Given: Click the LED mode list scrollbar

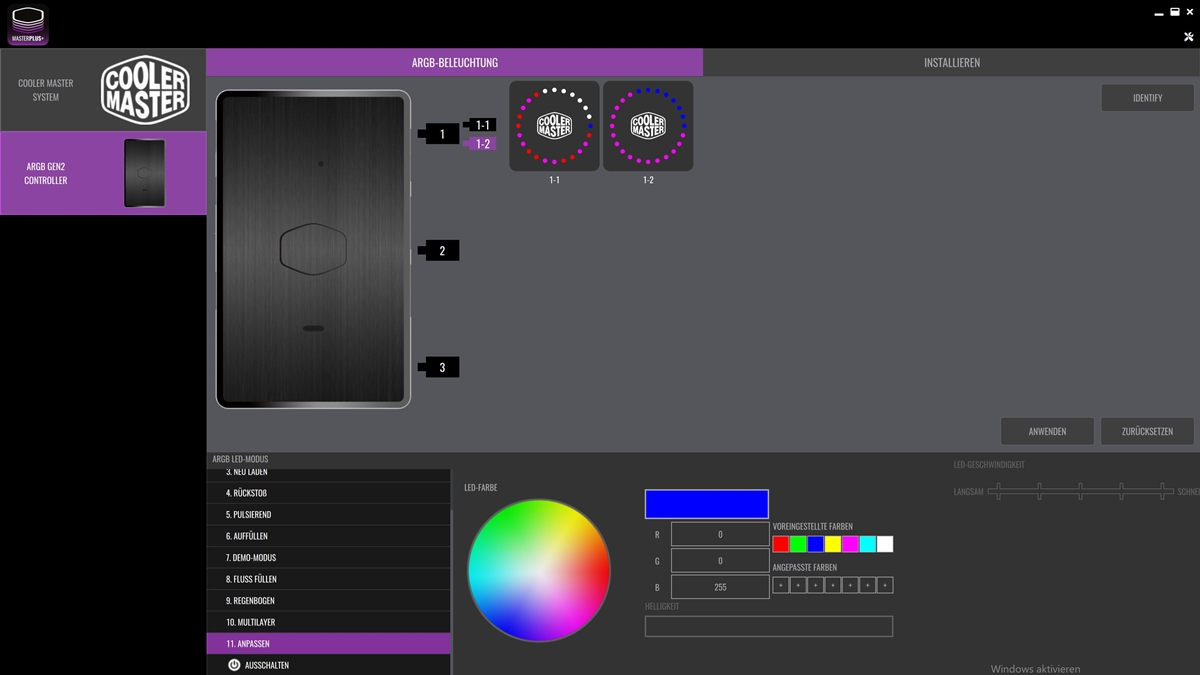Looking at the screenshot, I should coord(452,590).
